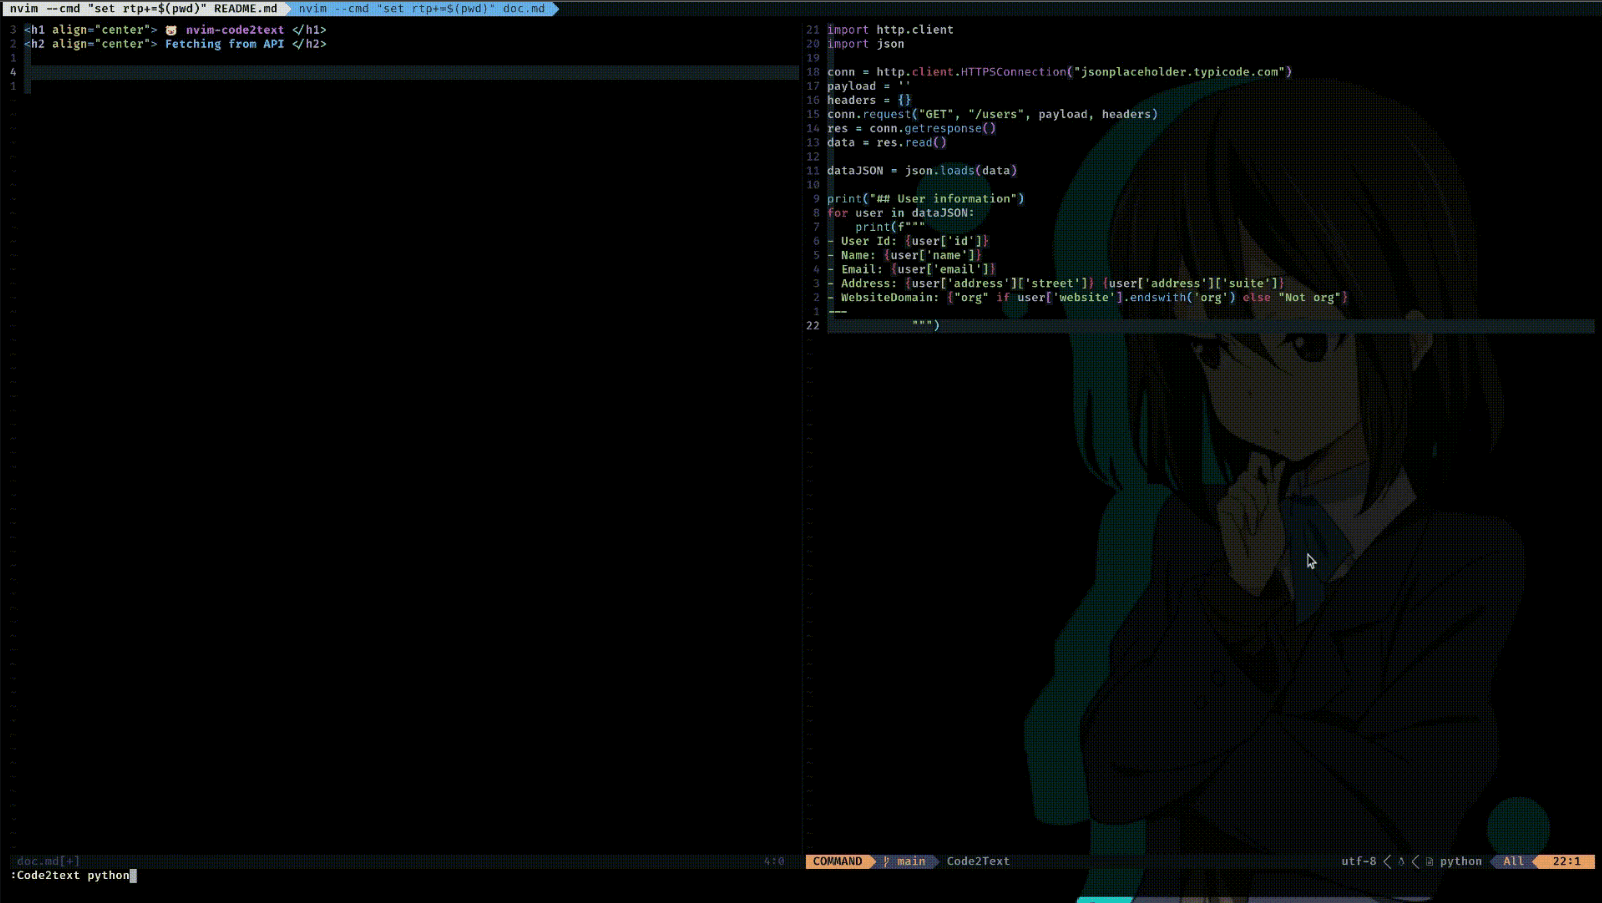Click the Code2Text filename in the statusline
Screen dimensions: 1602x903
(978, 861)
